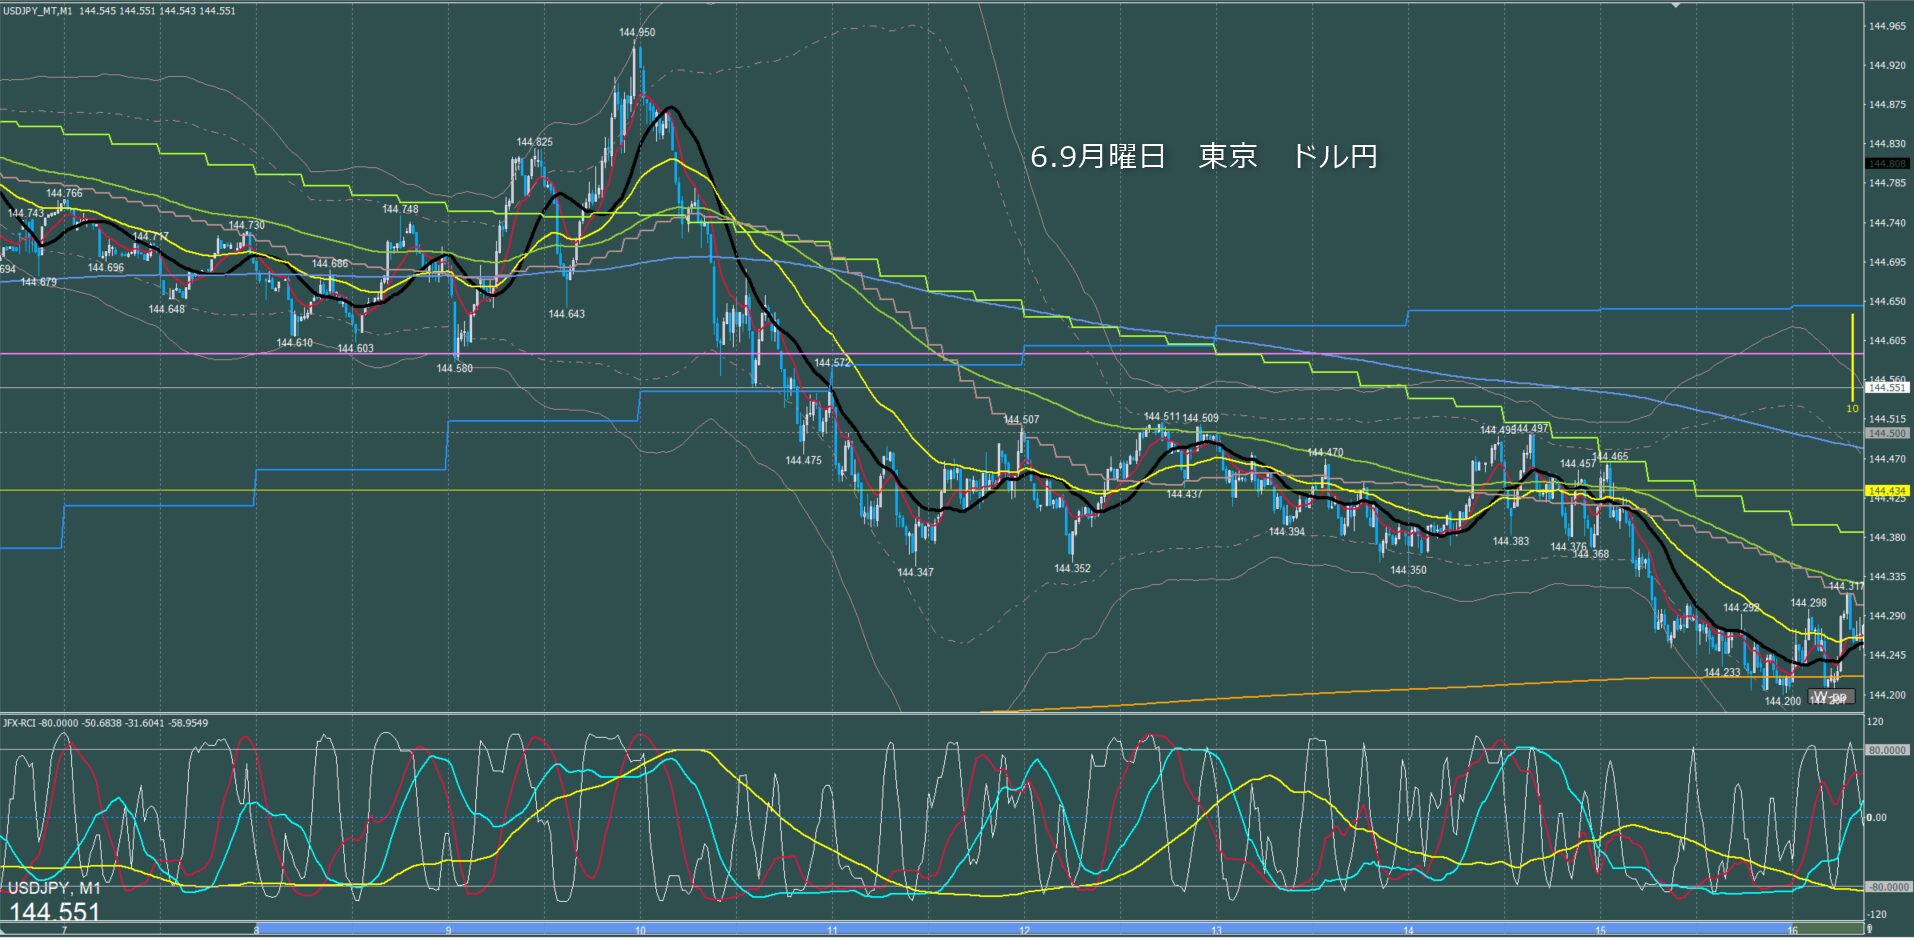Click the 144.650 price scale value
This screenshot has width=1914, height=938.
click(1887, 301)
